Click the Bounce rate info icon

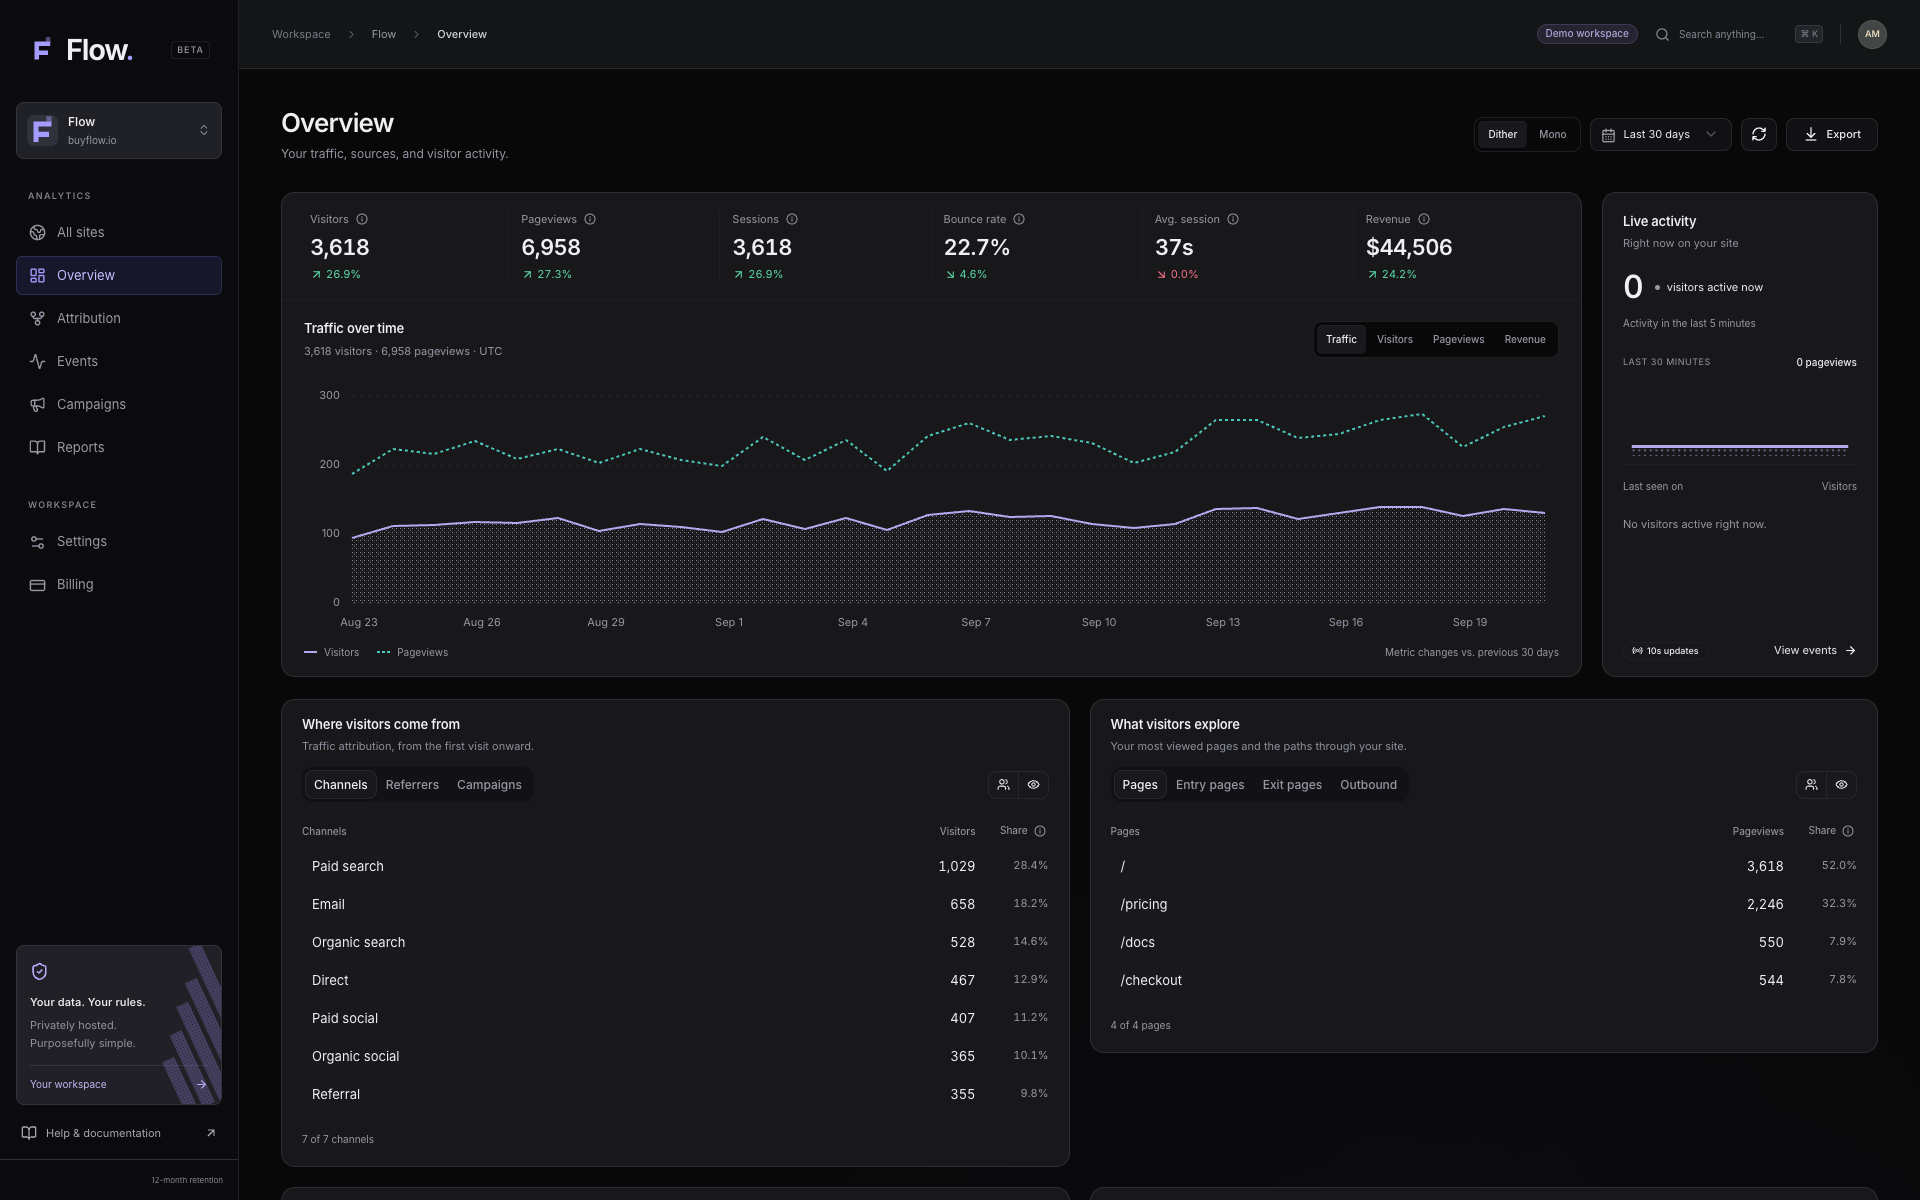[x=1019, y=219]
